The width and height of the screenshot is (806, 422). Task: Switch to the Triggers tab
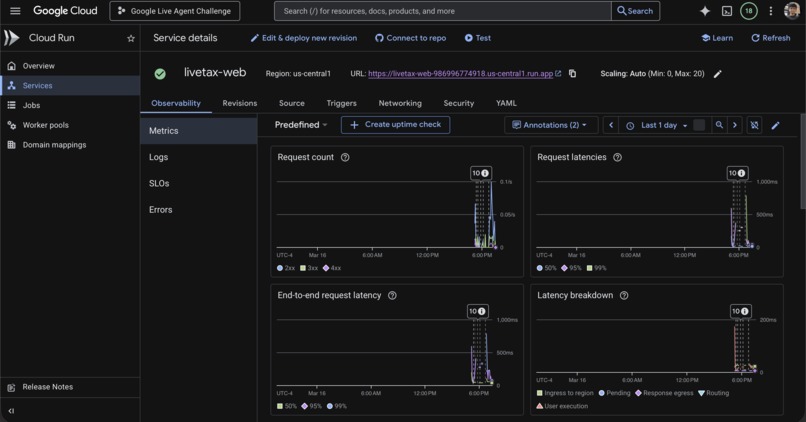[341, 103]
